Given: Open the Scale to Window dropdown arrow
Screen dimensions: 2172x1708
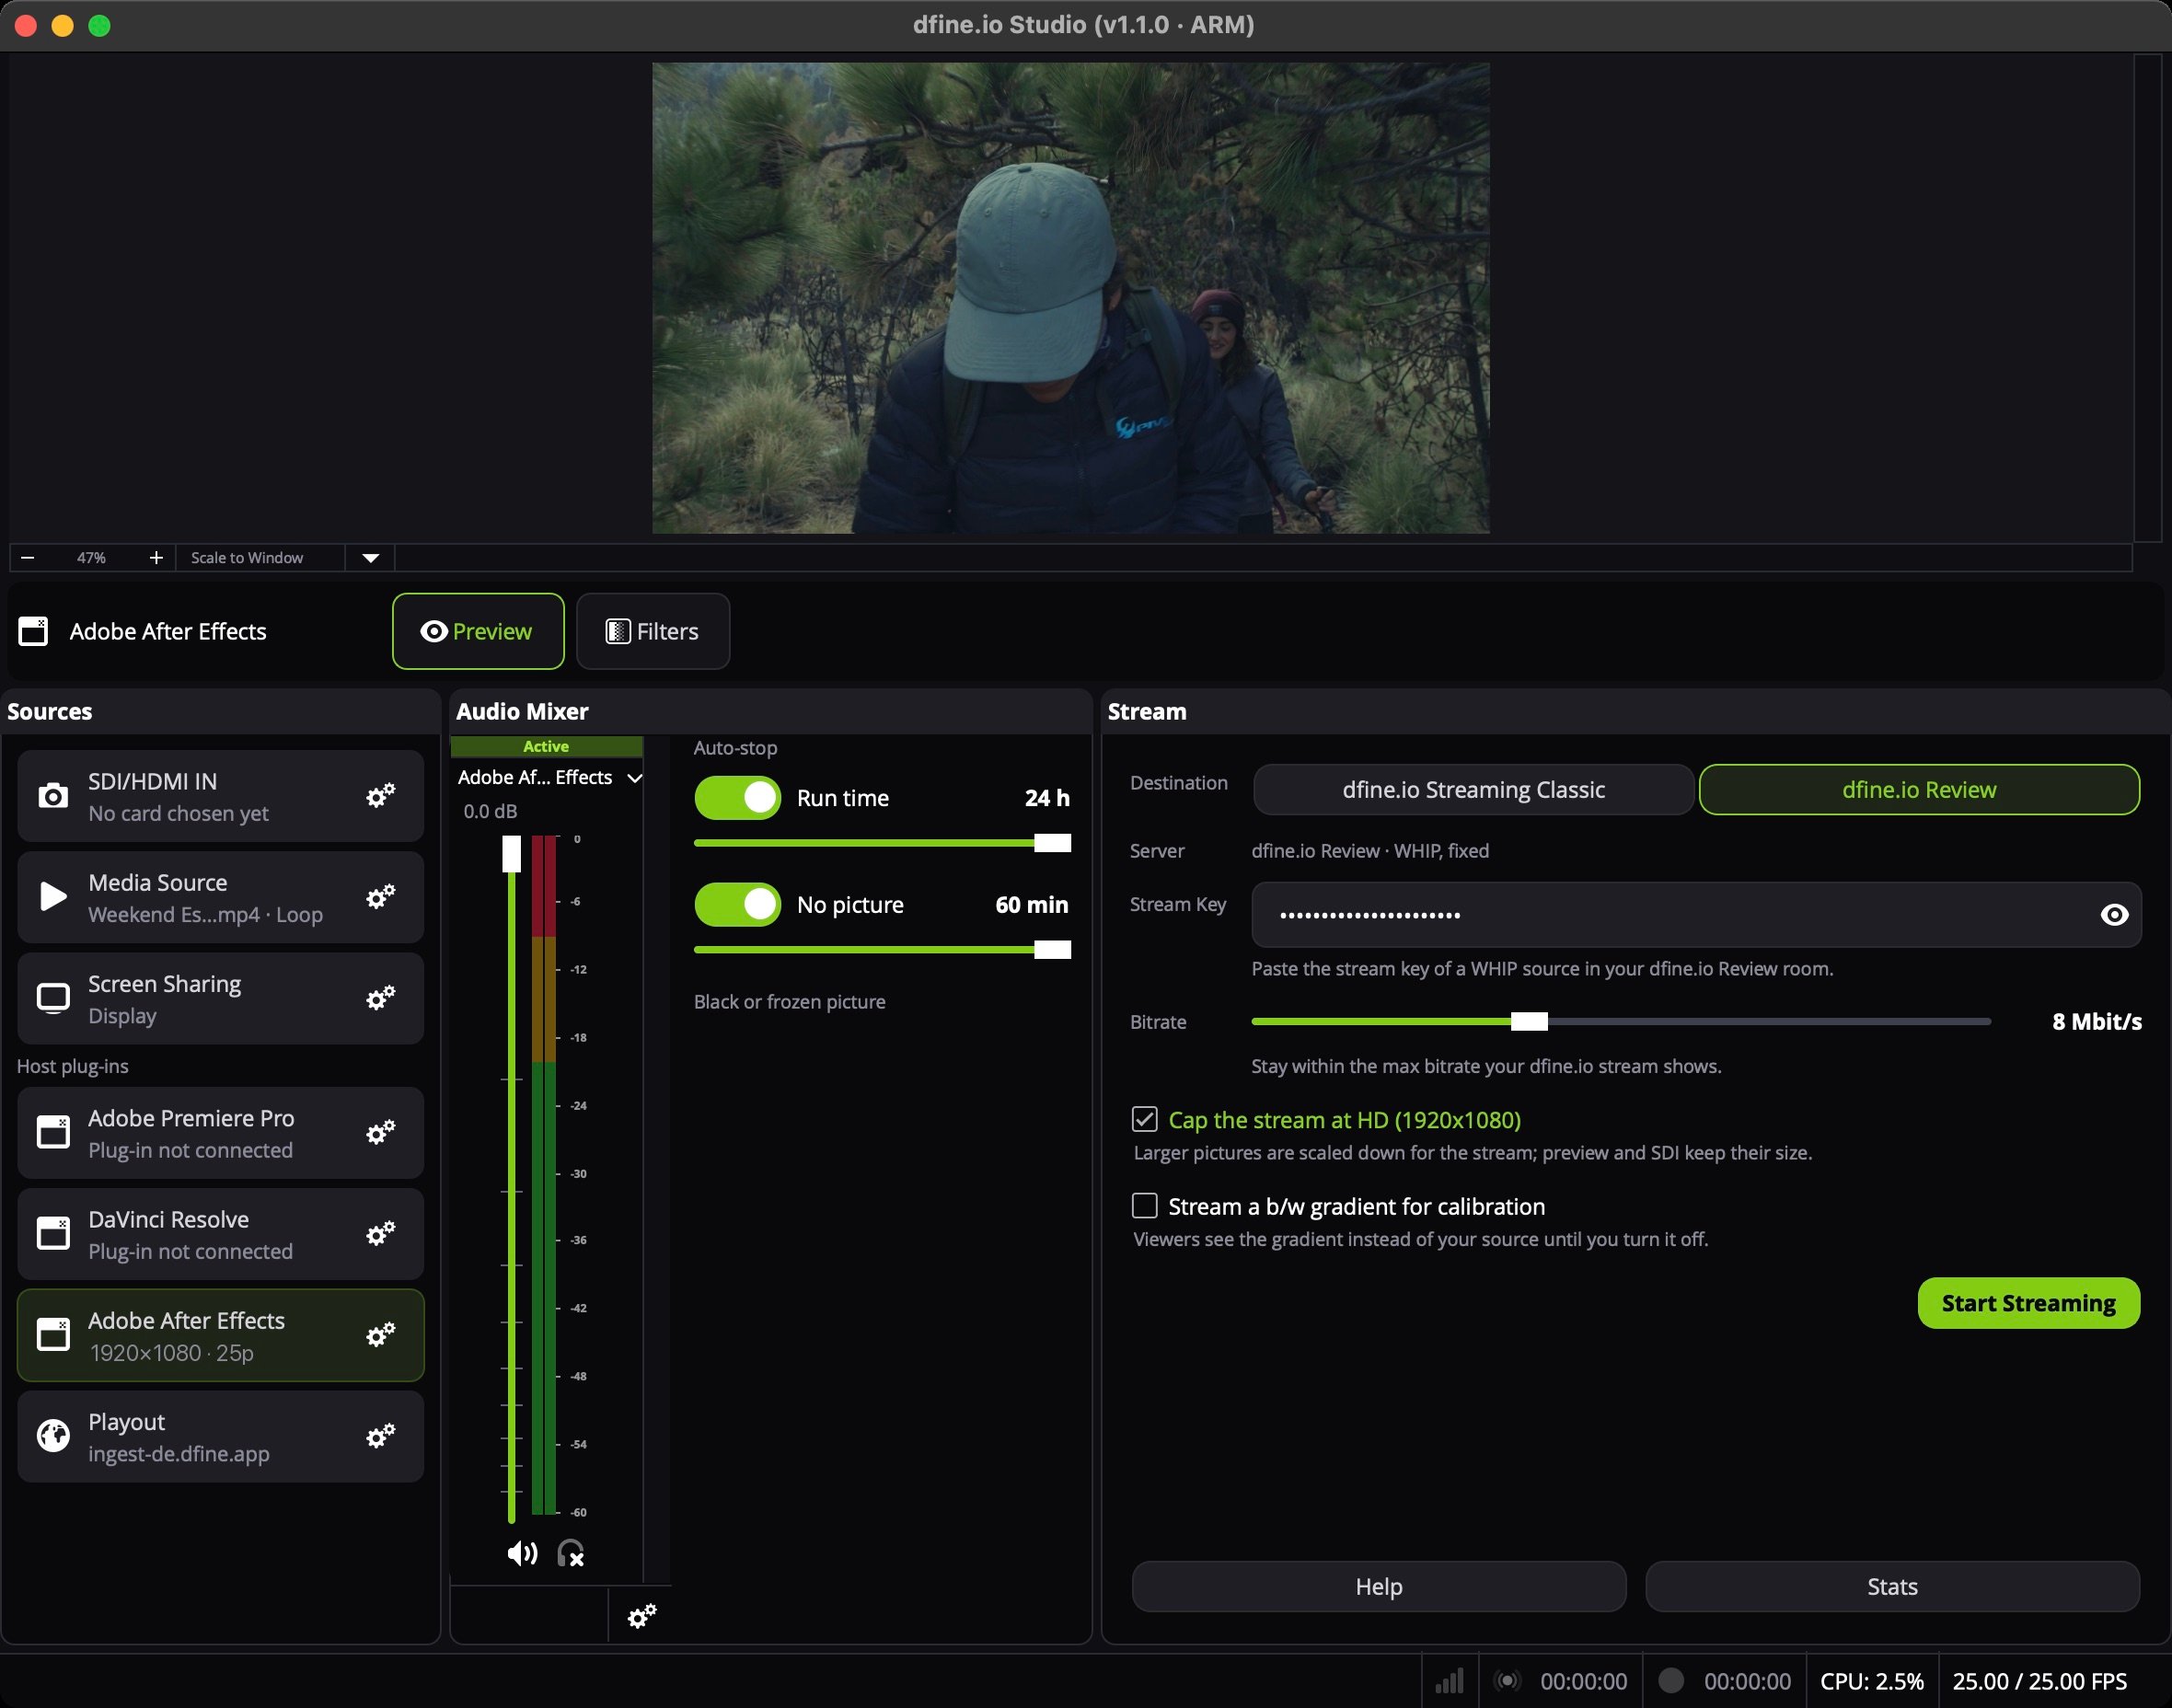Looking at the screenshot, I should pos(370,558).
